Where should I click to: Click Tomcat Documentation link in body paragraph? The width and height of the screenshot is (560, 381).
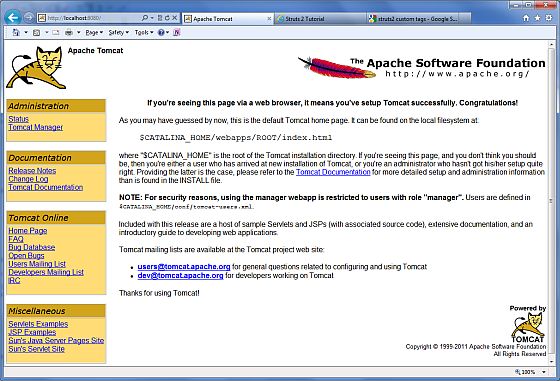coord(333,172)
